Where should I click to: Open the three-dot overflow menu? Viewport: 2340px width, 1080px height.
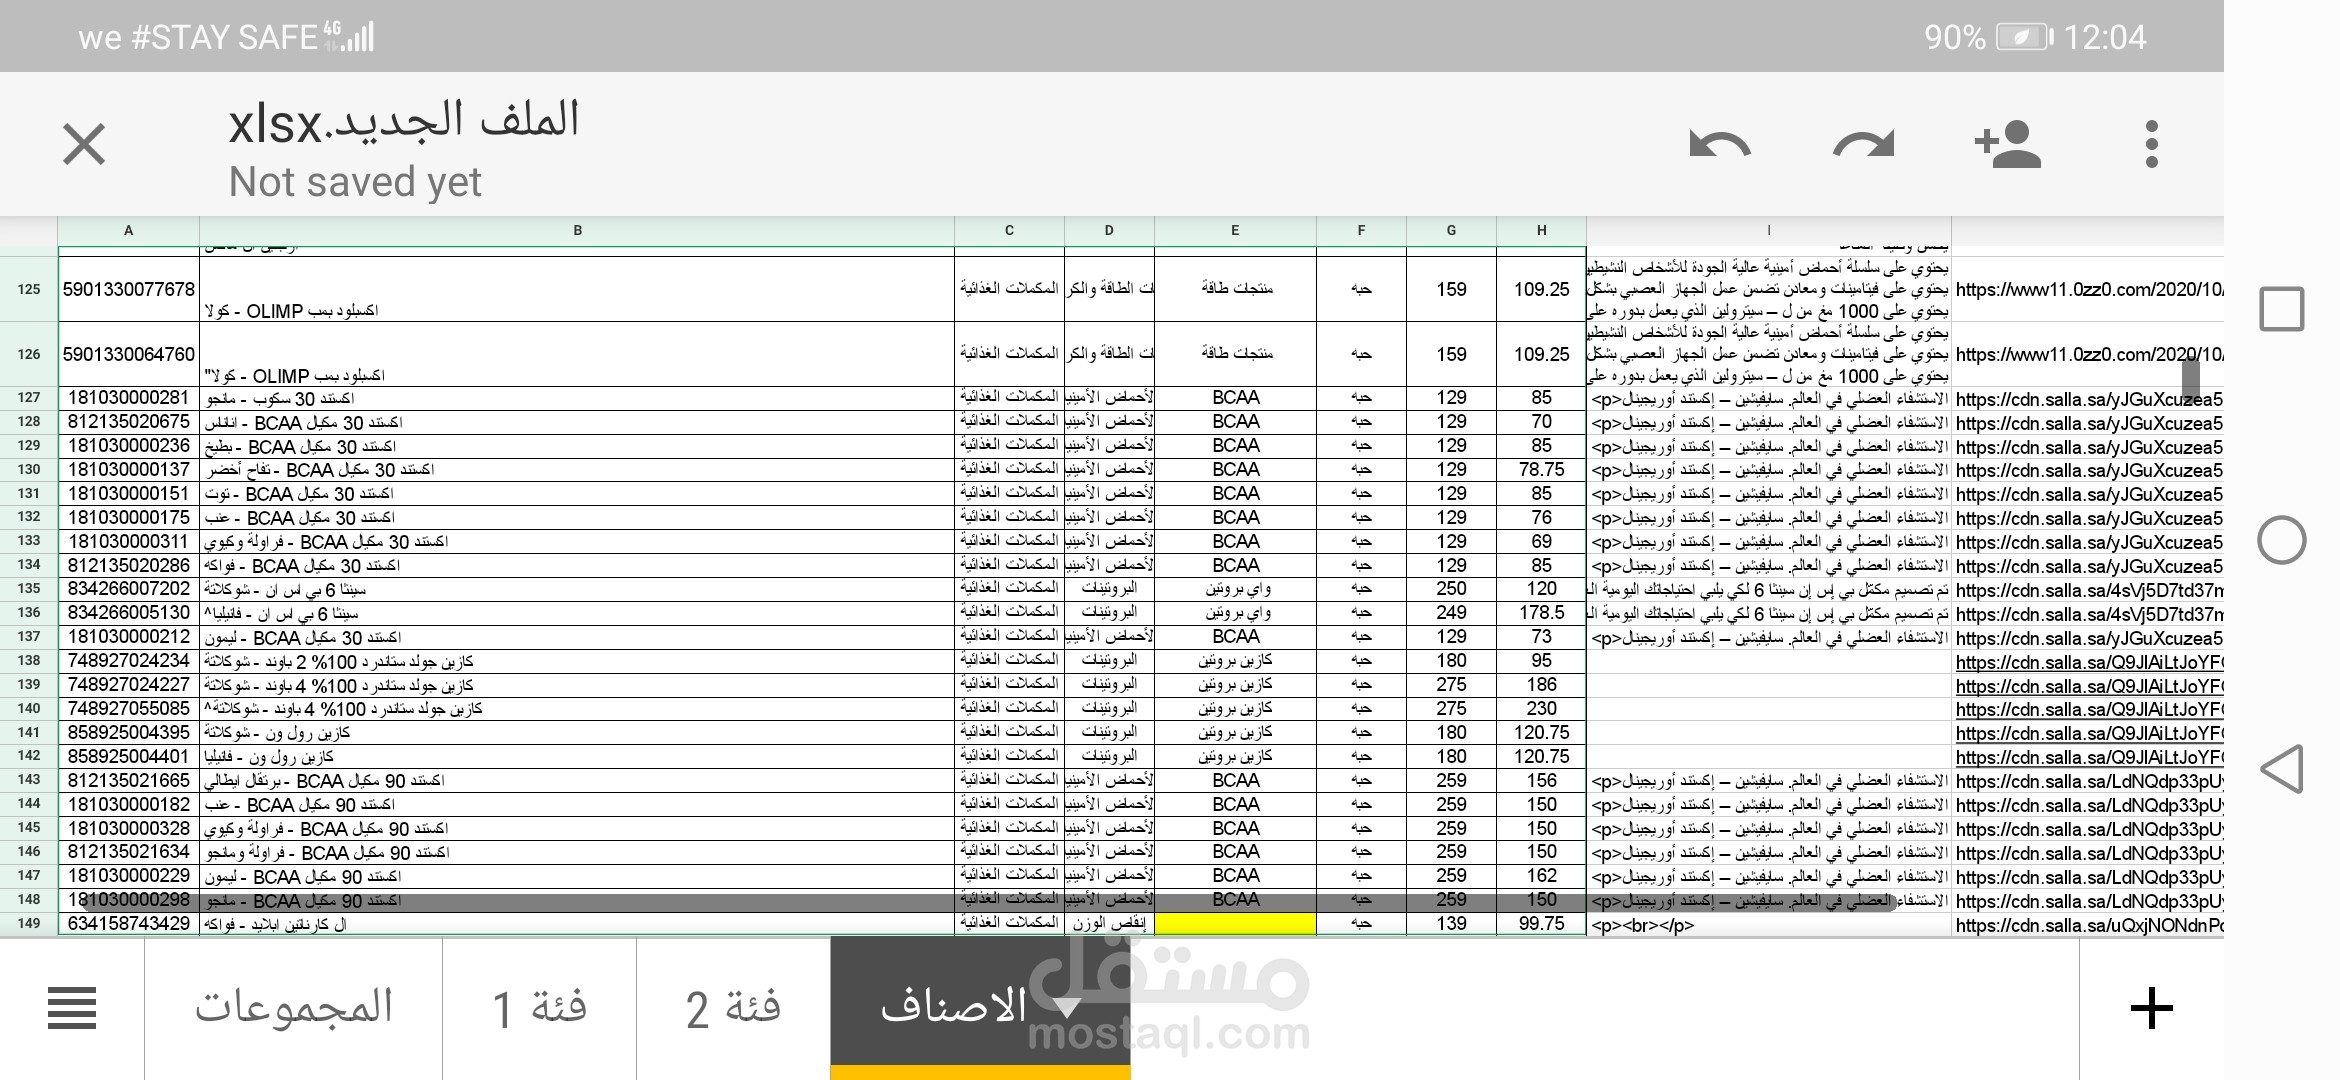coord(2152,144)
